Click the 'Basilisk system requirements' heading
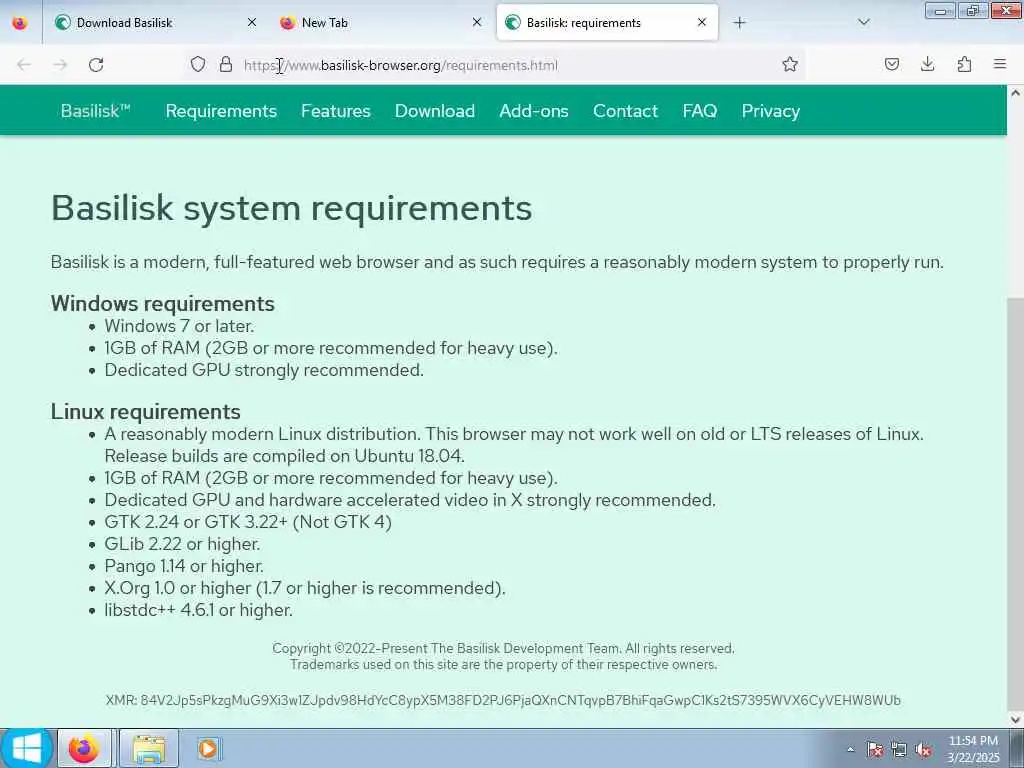The width and height of the screenshot is (1024, 768). coord(291,208)
